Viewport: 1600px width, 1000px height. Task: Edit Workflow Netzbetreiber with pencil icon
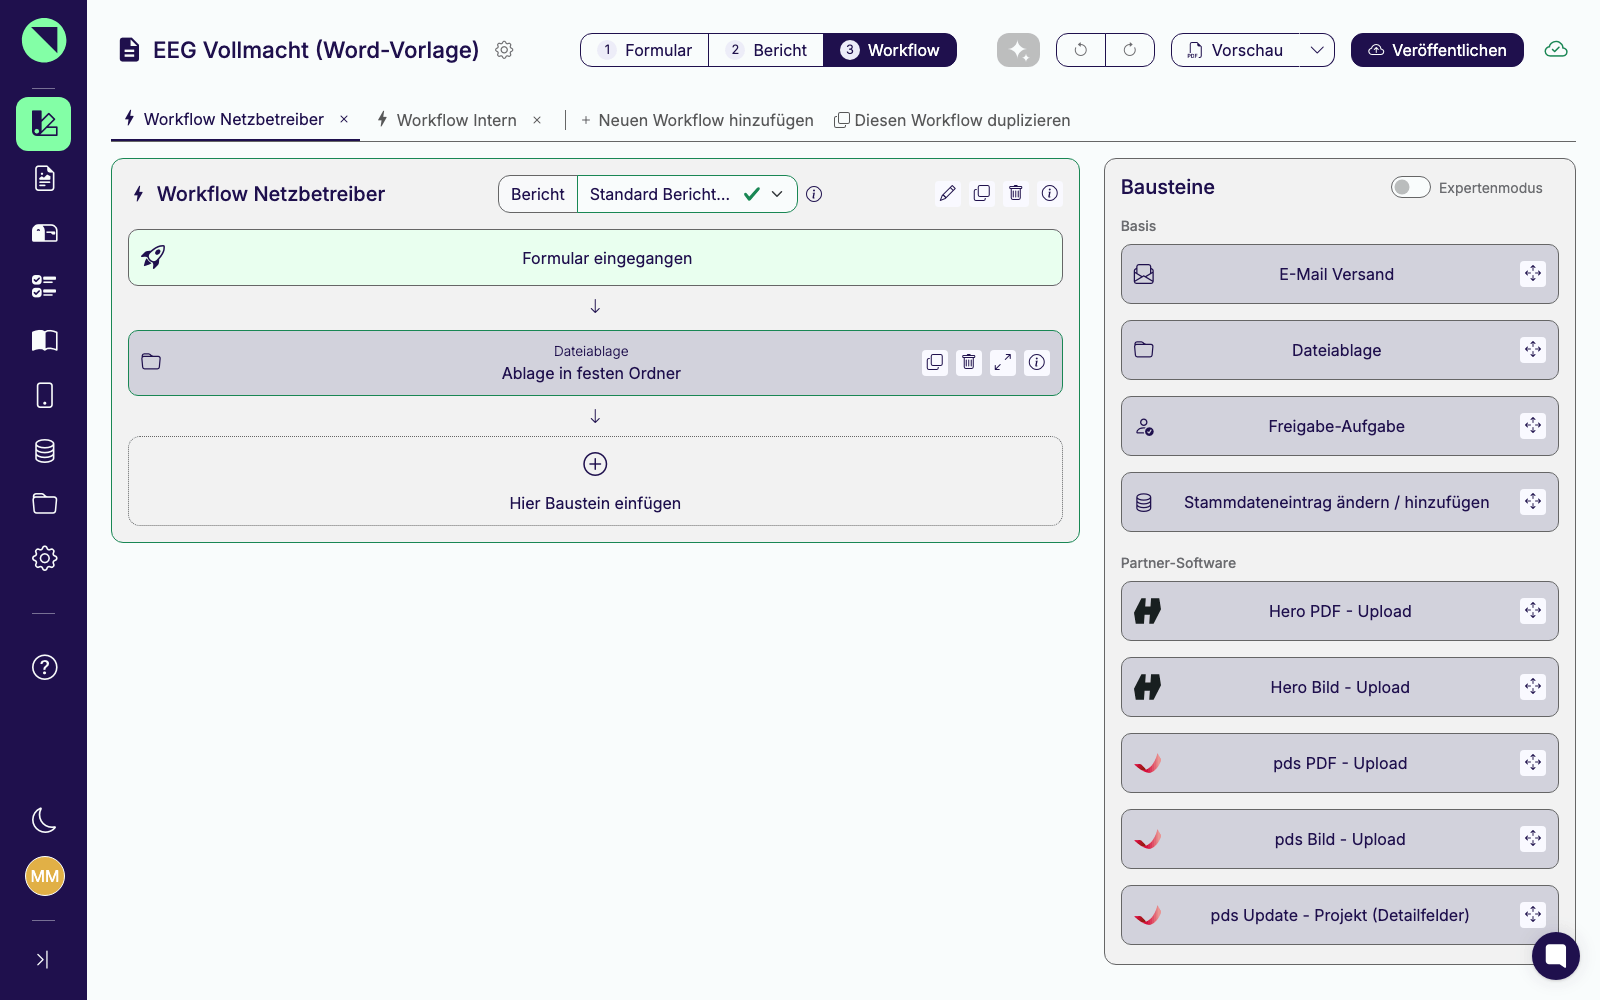[x=948, y=193]
